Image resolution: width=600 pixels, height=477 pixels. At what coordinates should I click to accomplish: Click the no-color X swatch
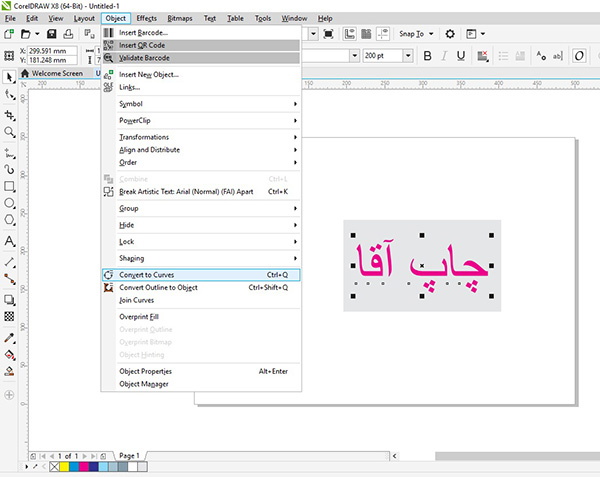[54, 466]
